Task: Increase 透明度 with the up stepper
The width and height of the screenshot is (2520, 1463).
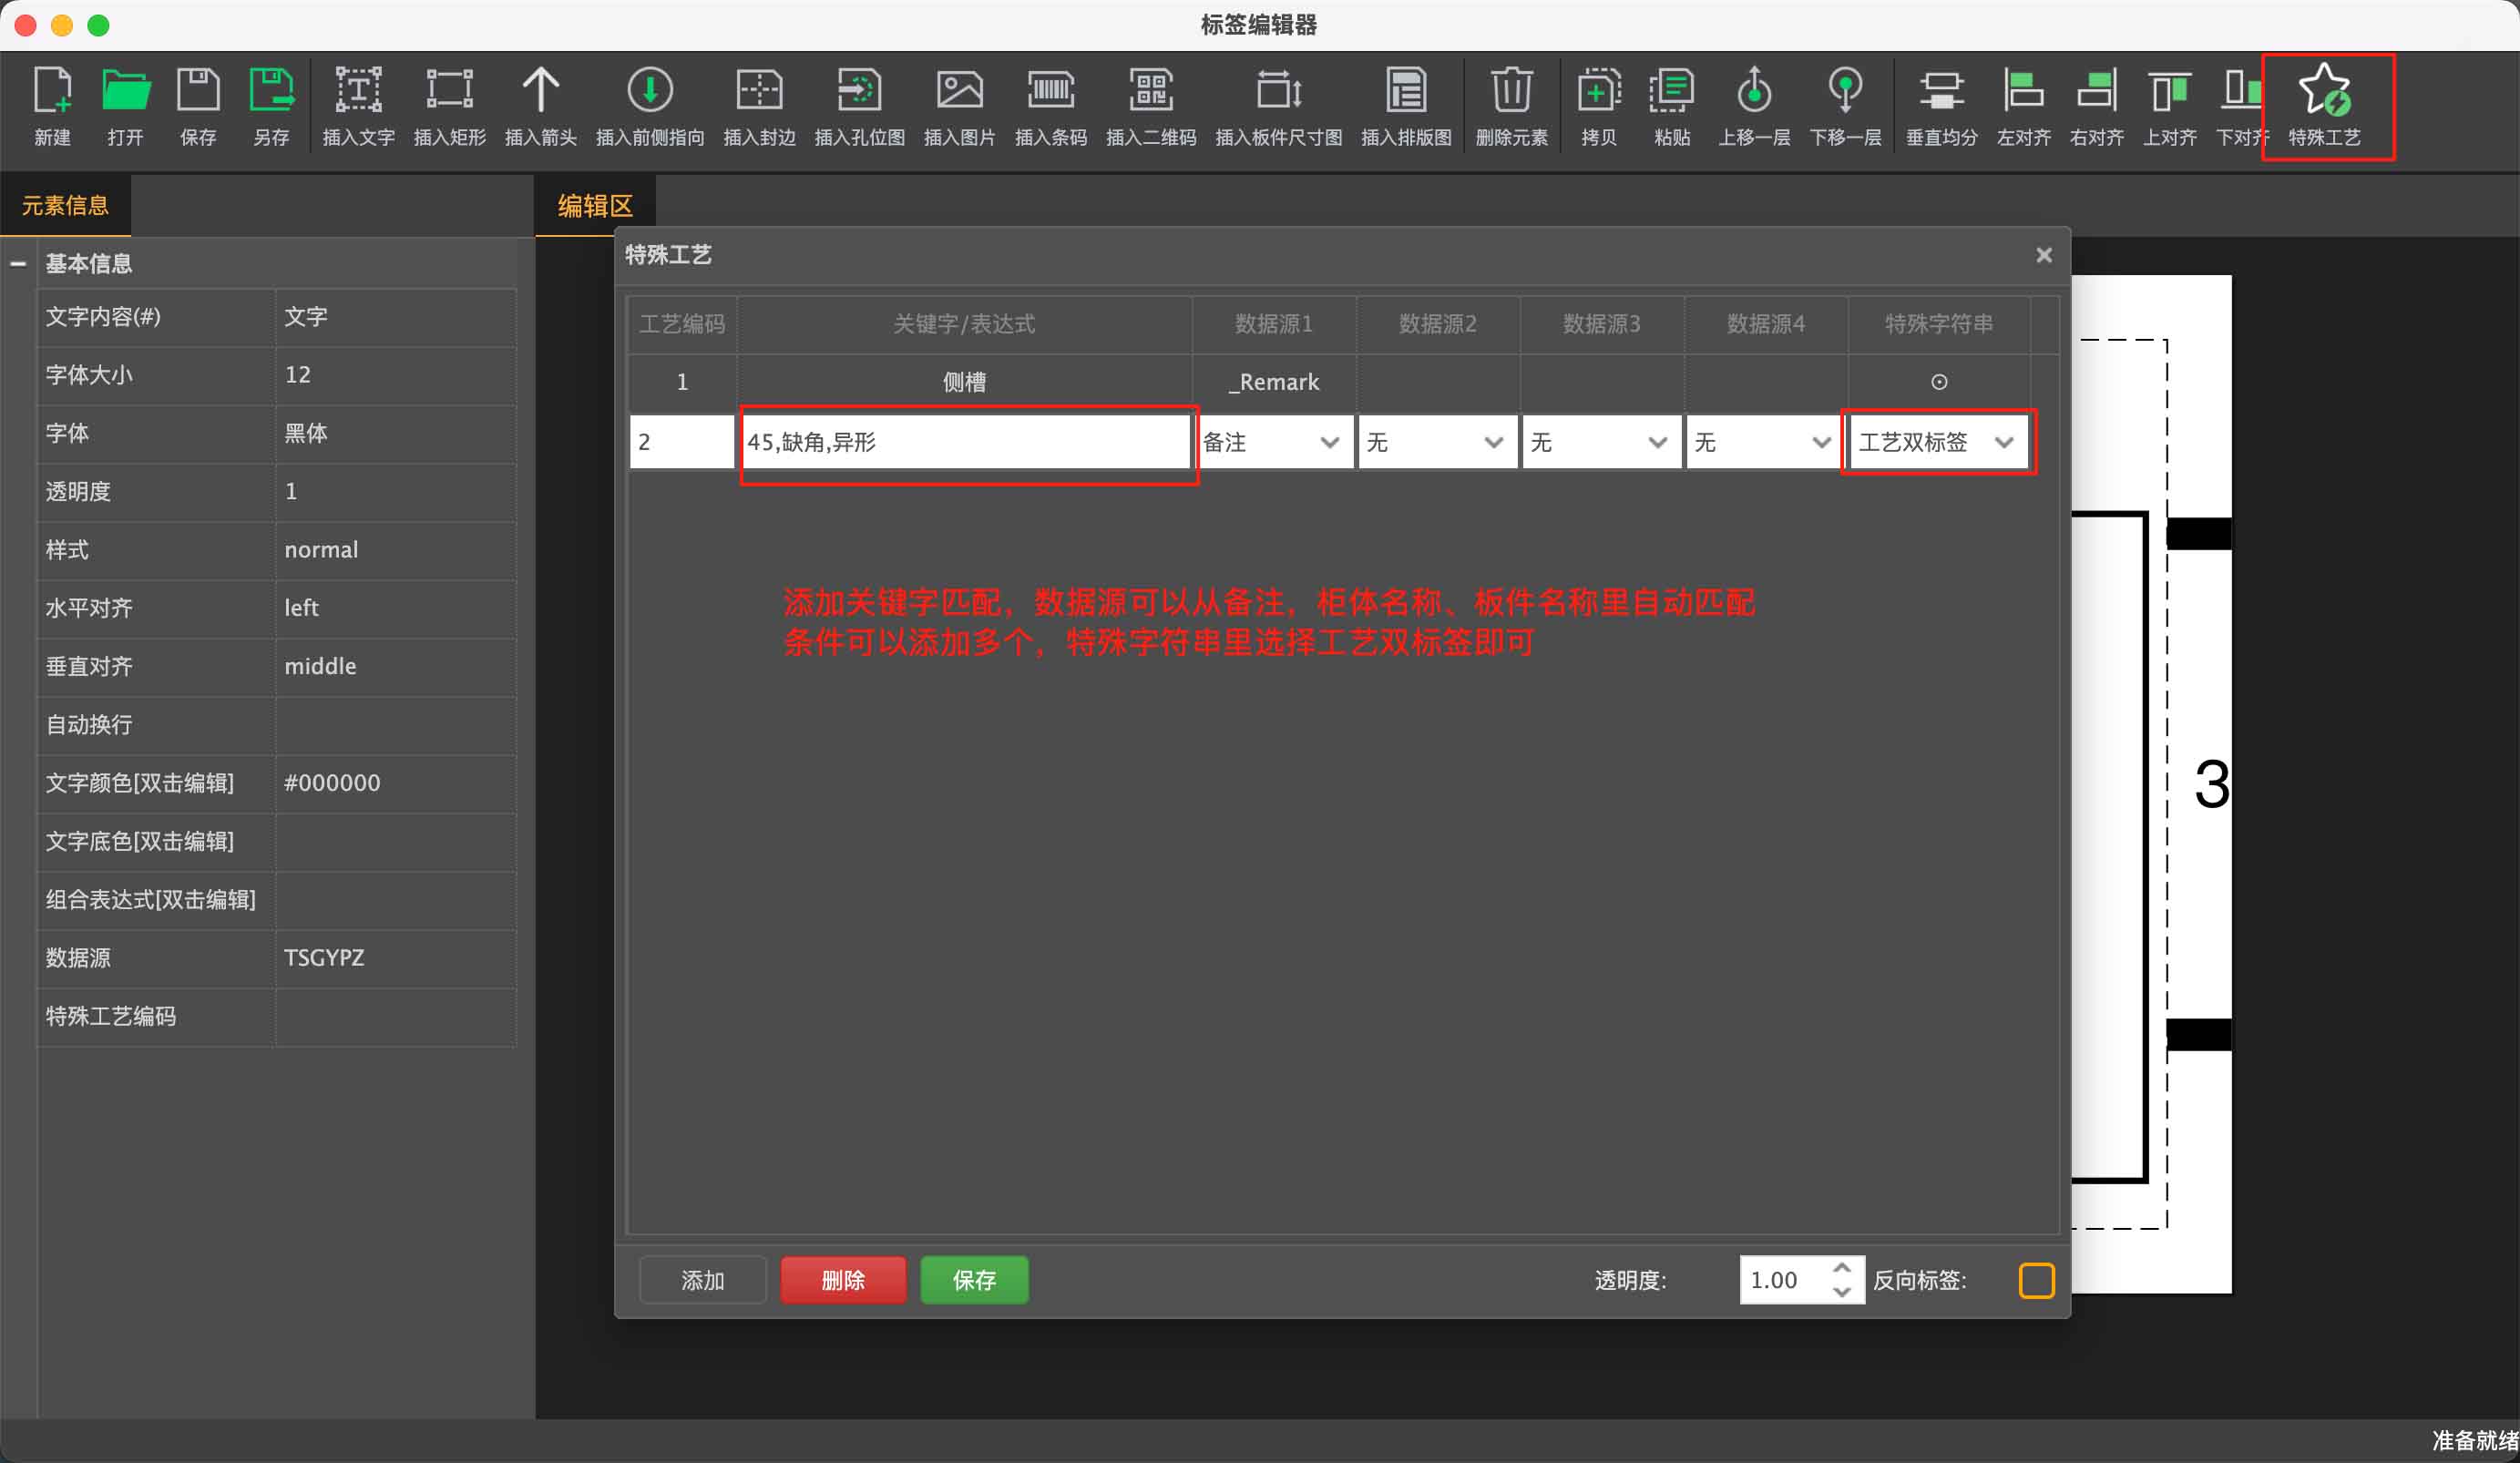Action: [1842, 1268]
